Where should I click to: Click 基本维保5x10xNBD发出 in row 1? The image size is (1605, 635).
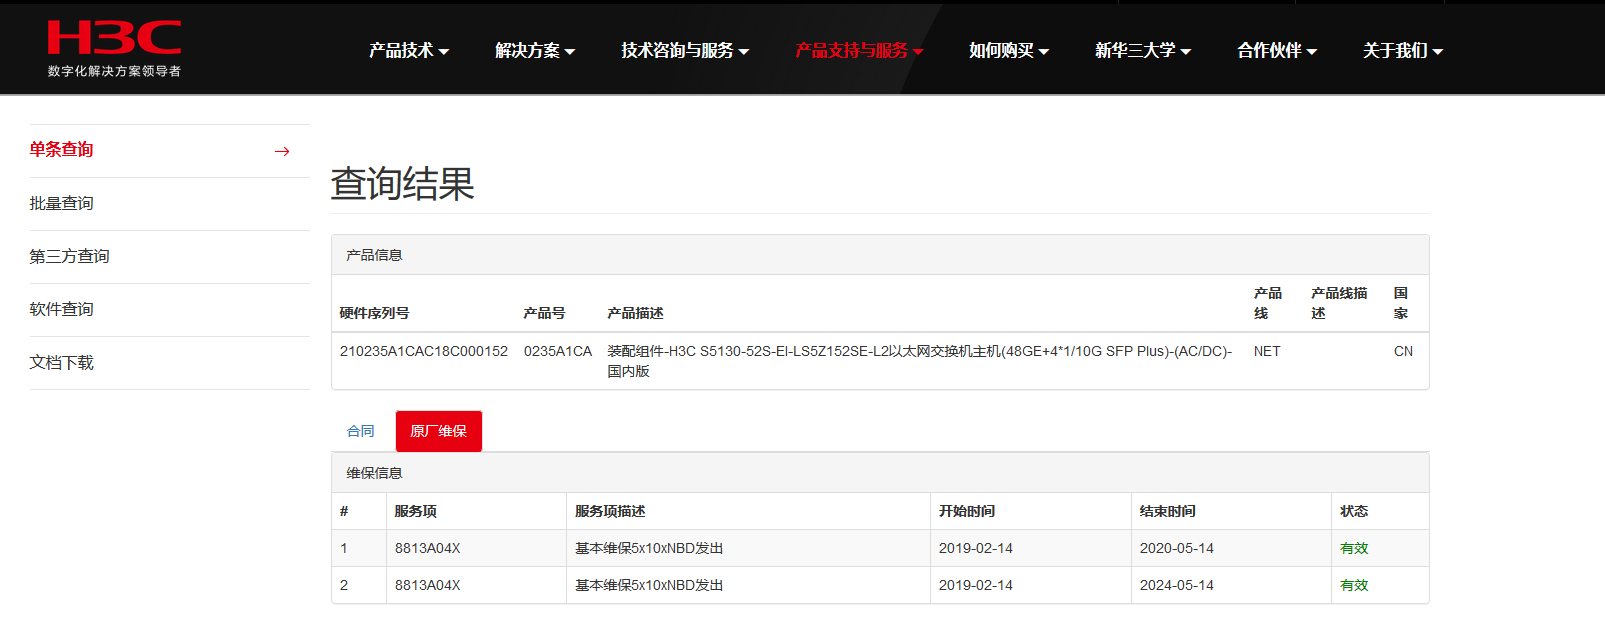click(x=649, y=548)
